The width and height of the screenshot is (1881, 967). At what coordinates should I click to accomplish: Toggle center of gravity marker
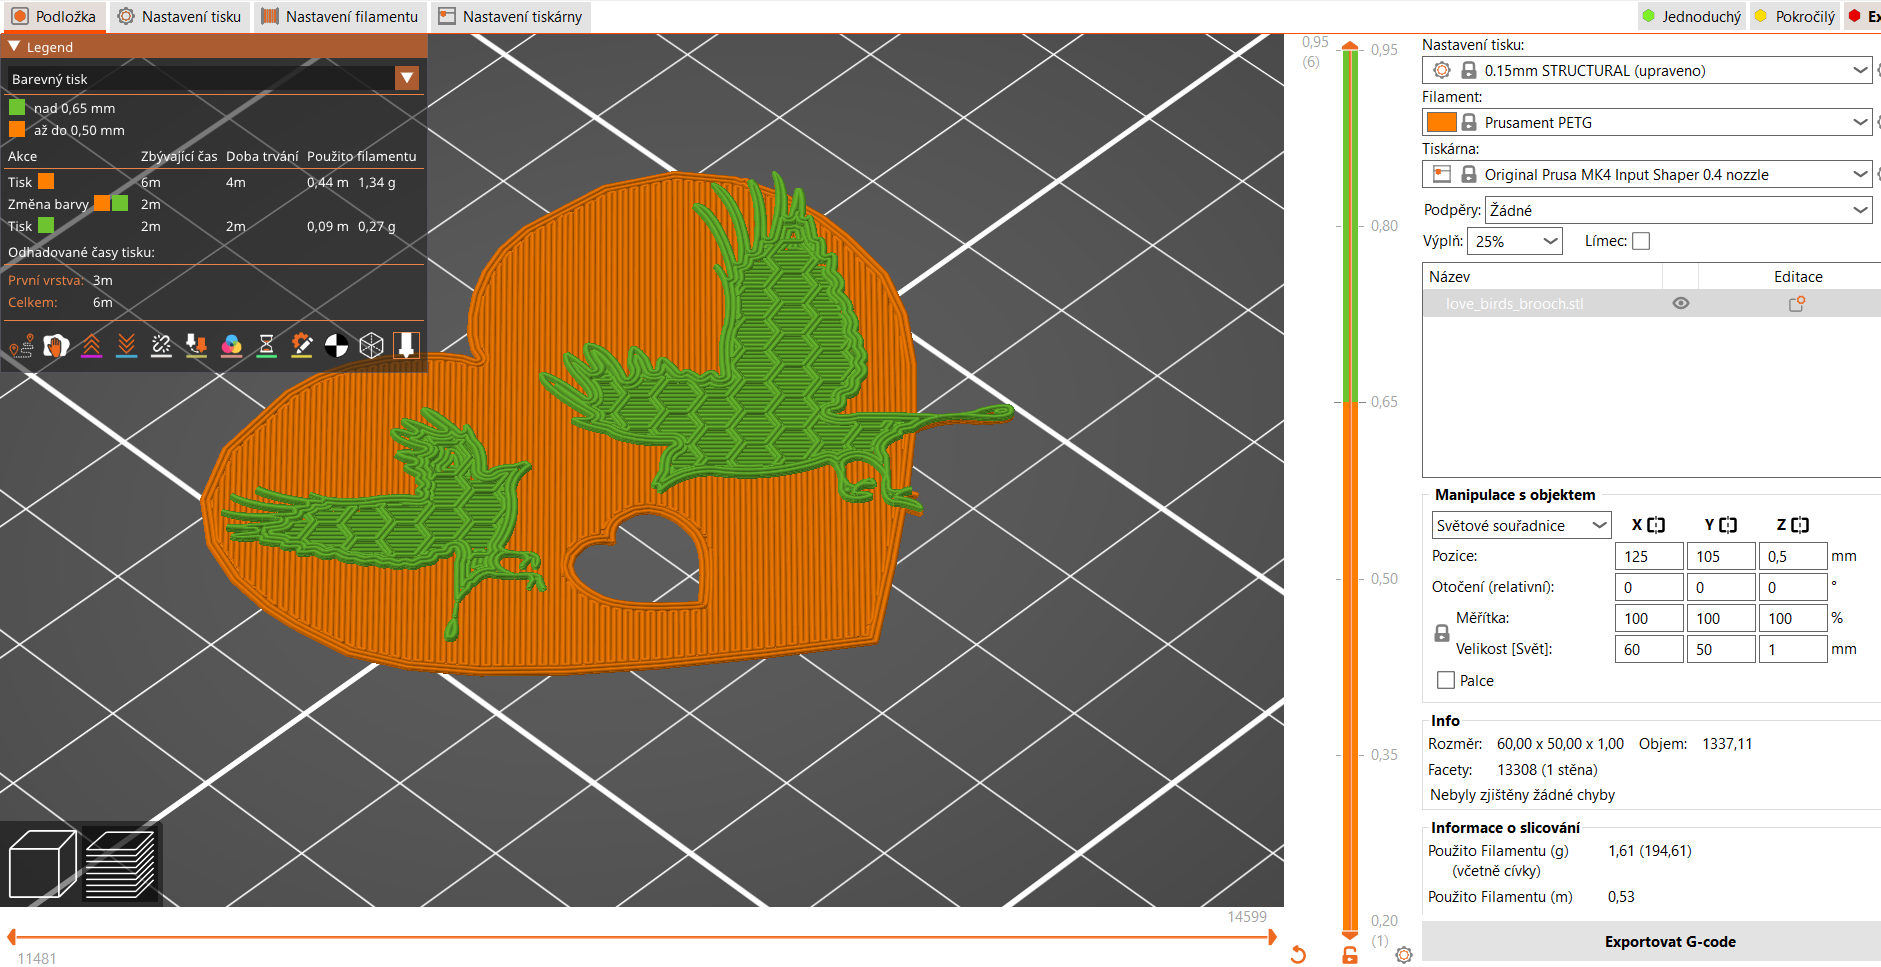[336, 346]
